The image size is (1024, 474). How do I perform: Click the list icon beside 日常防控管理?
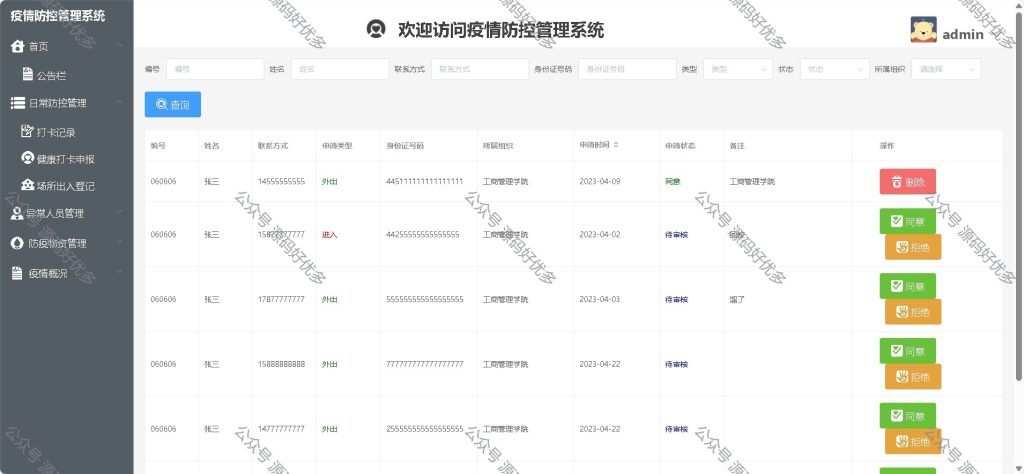pyautogui.click(x=18, y=103)
